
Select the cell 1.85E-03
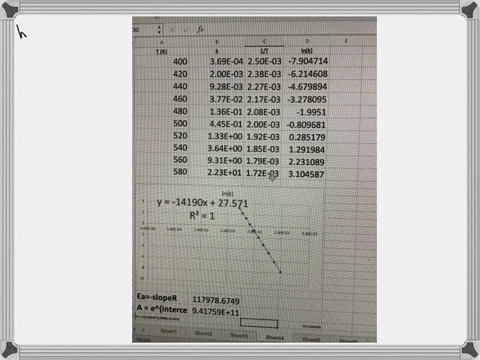(x=263, y=149)
